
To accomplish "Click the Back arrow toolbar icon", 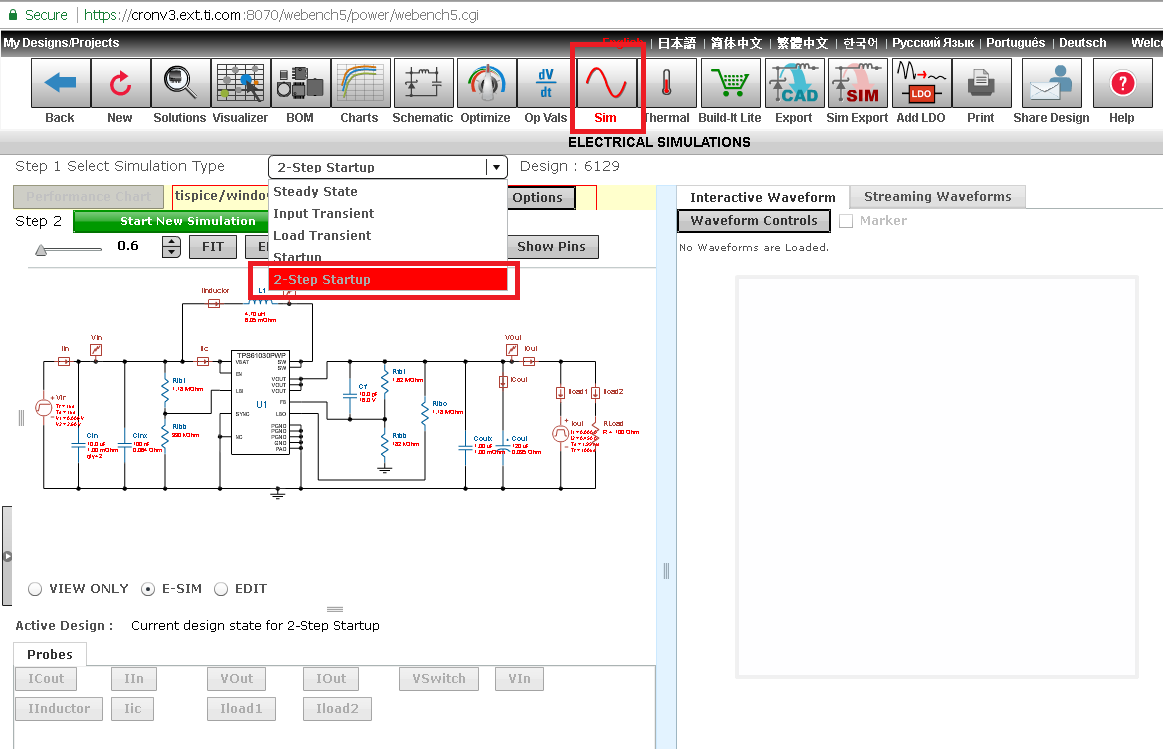I will 61,84.
